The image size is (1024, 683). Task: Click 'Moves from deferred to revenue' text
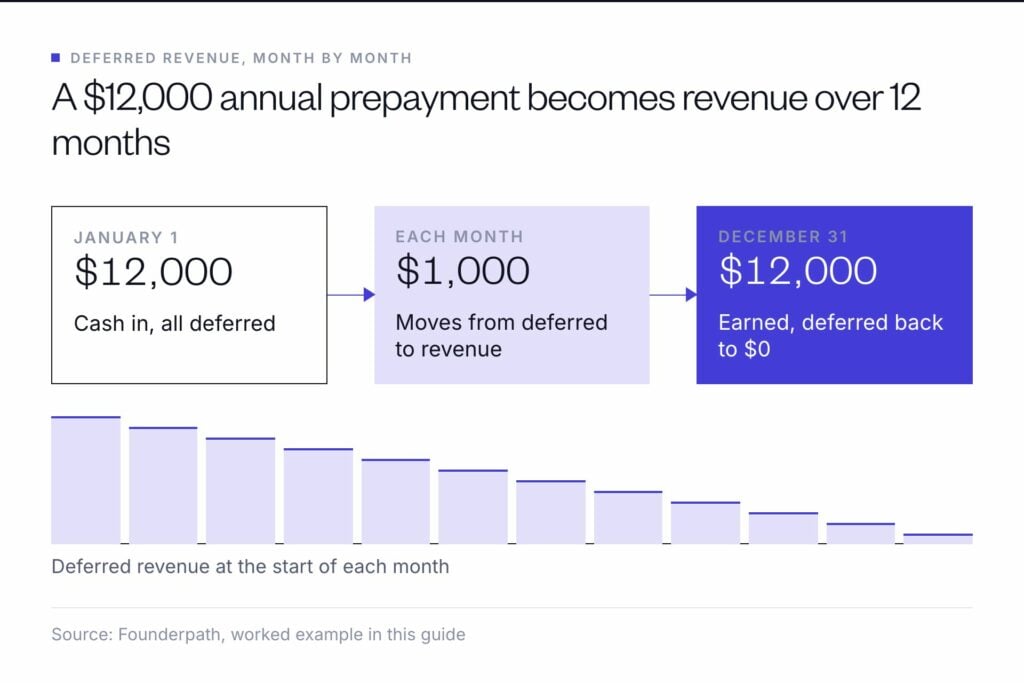(501, 336)
